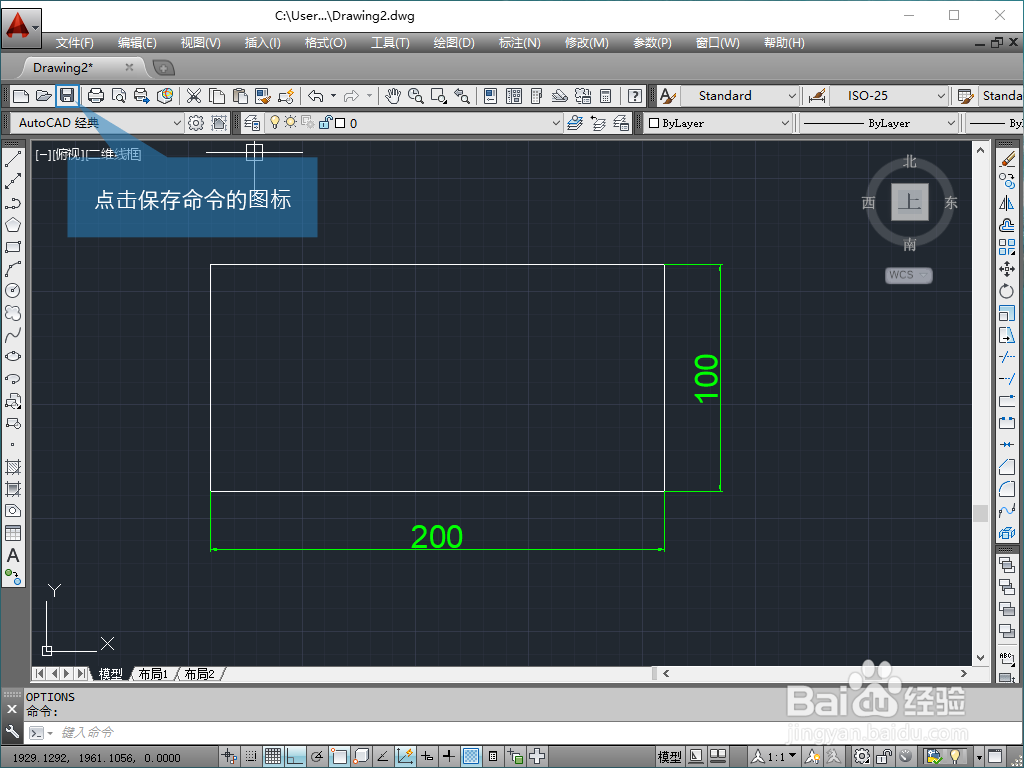
Task: Toggle Transparency display in status bar
Action: coord(471,756)
